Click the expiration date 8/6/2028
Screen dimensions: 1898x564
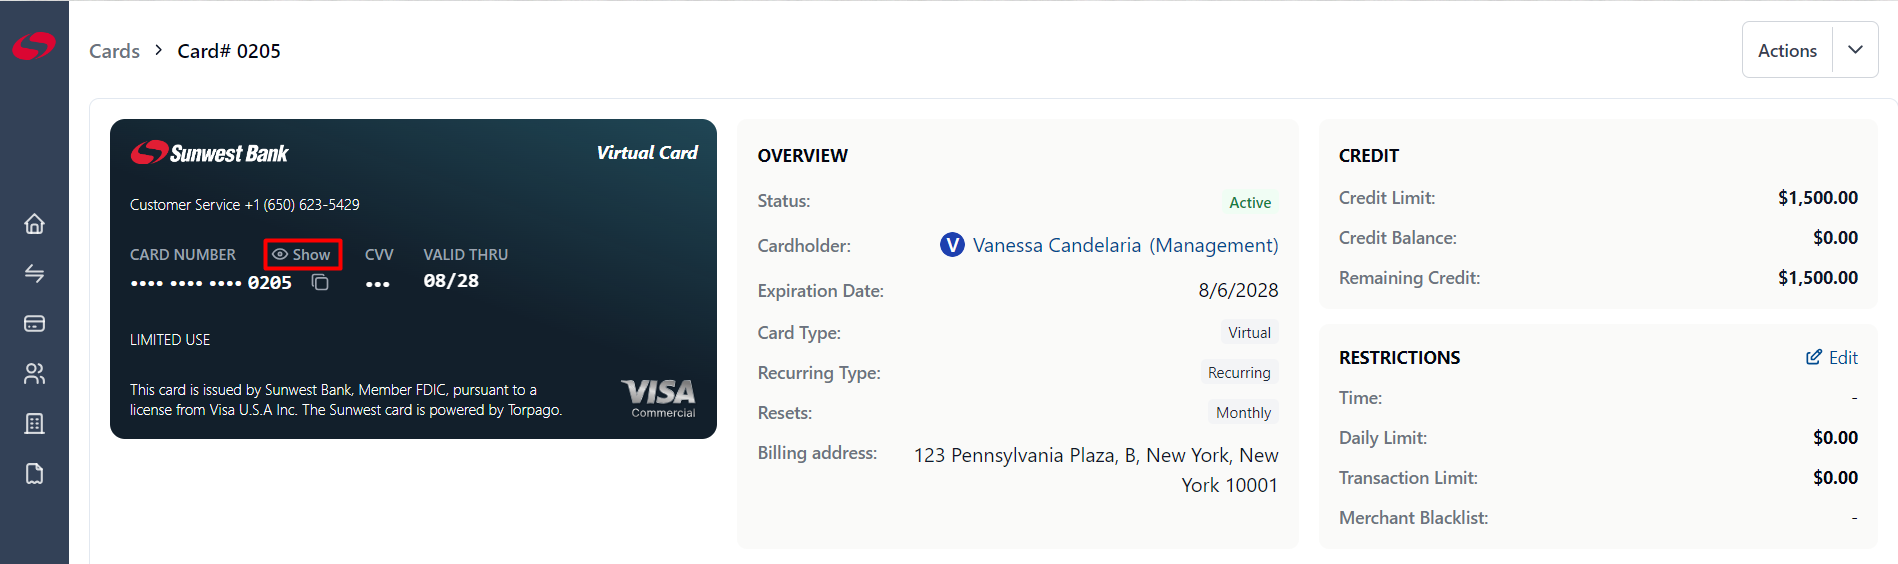tap(1238, 290)
